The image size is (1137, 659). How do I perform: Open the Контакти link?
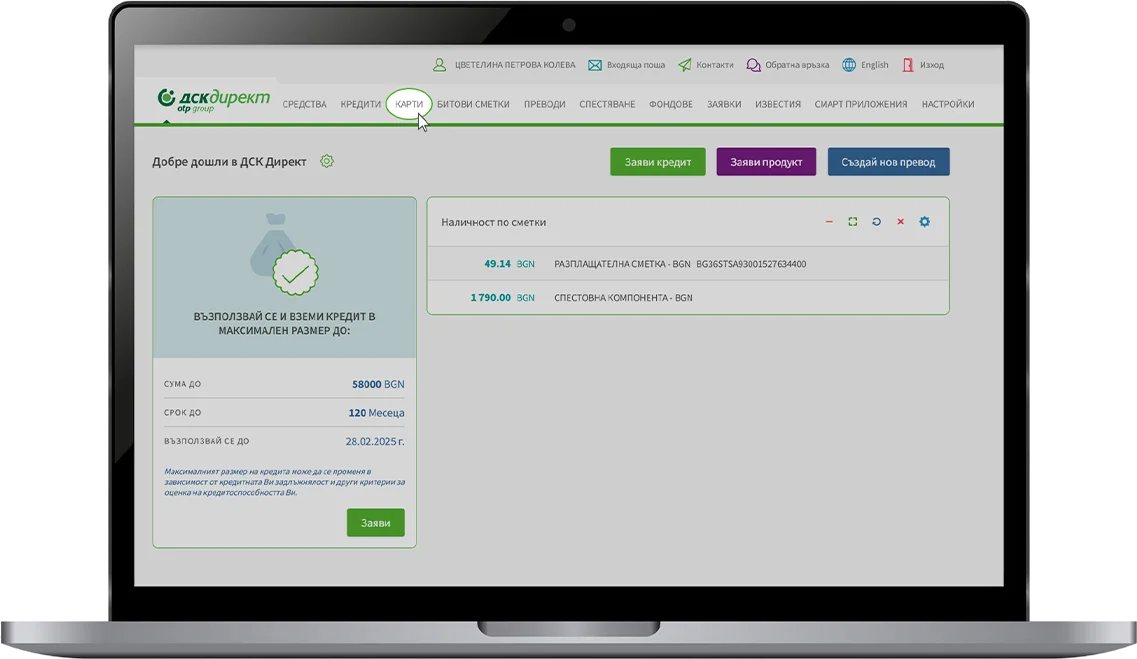click(x=715, y=65)
